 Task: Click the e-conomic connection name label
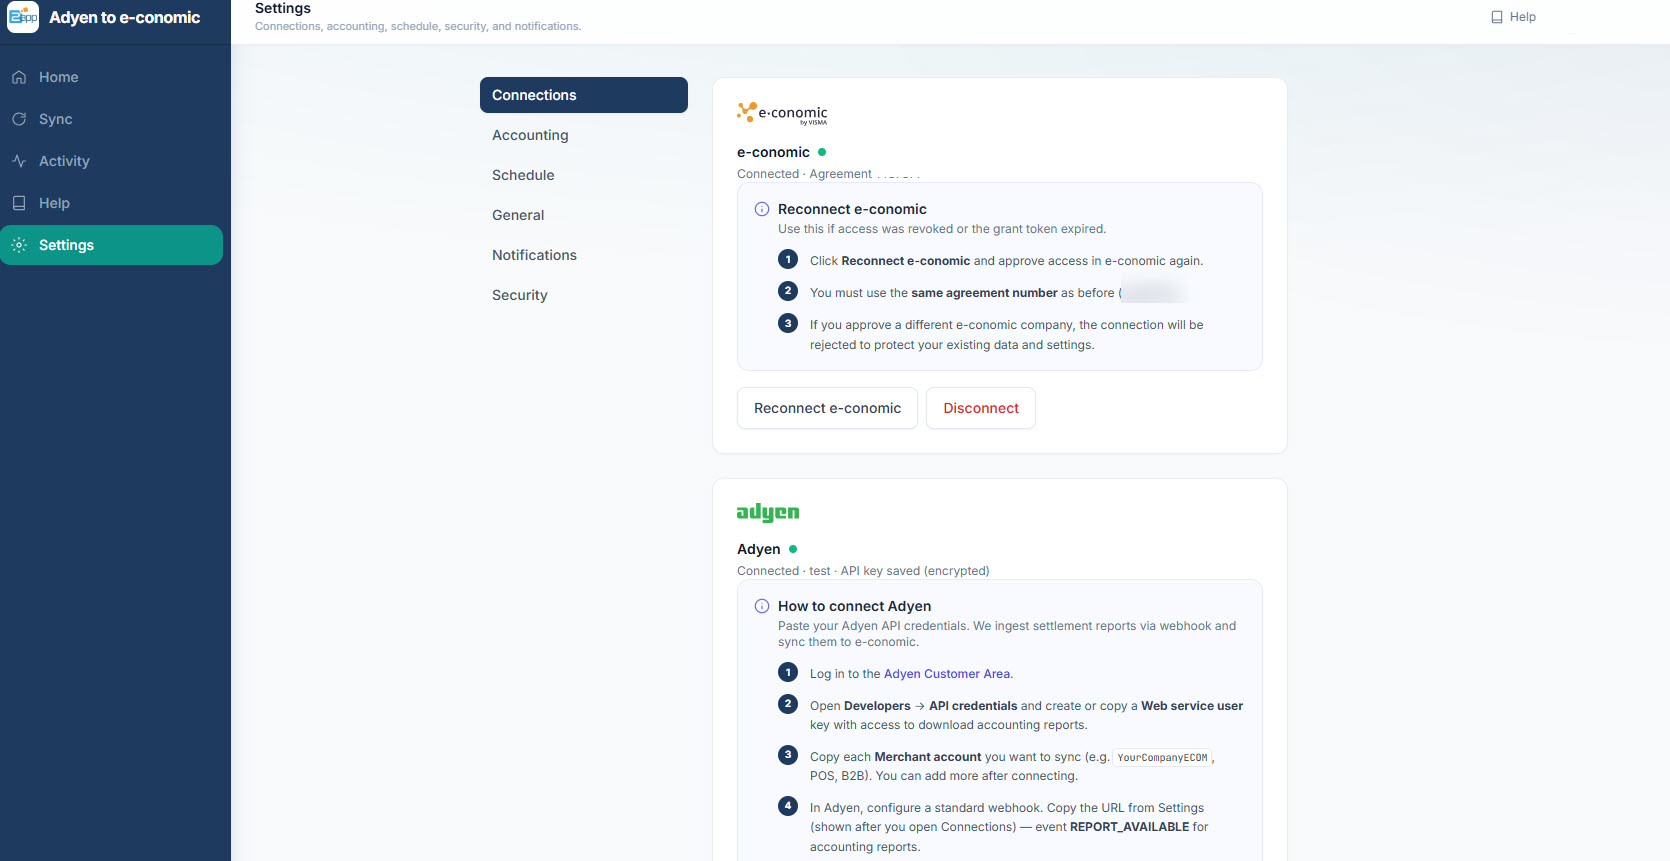pos(773,152)
